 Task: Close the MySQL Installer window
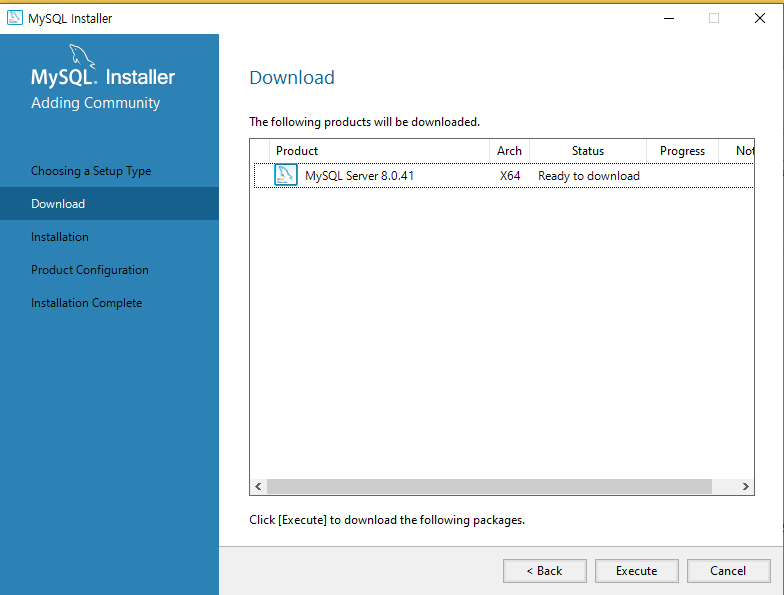point(760,18)
